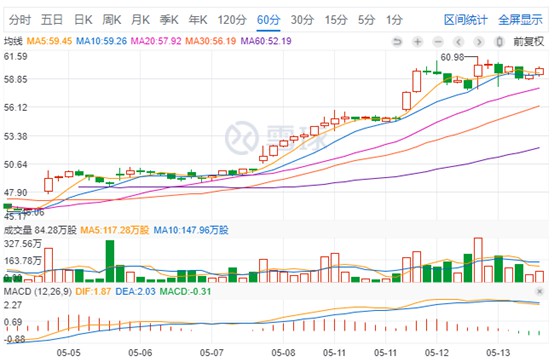Click the MA20:57.92 label

[156, 41]
